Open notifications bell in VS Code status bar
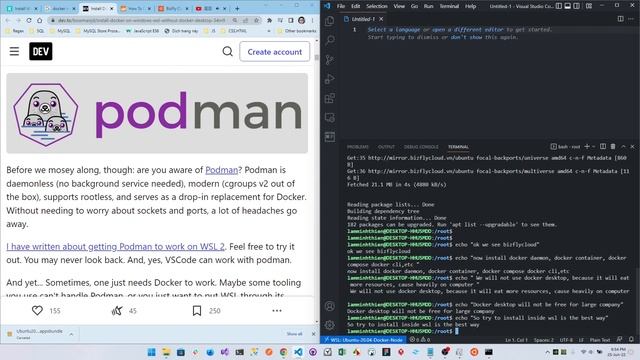Viewport: 640px width, 360px height. [631, 340]
